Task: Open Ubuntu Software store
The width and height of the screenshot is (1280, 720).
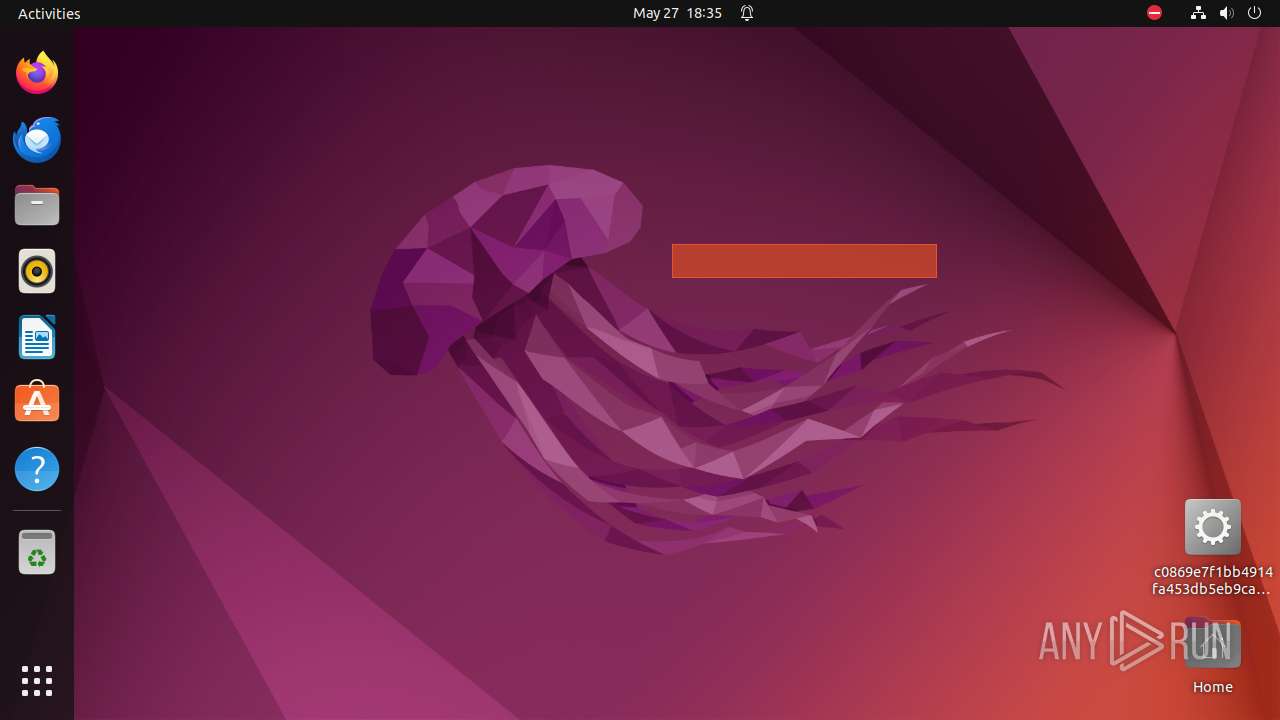Action: tap(37, 402)
